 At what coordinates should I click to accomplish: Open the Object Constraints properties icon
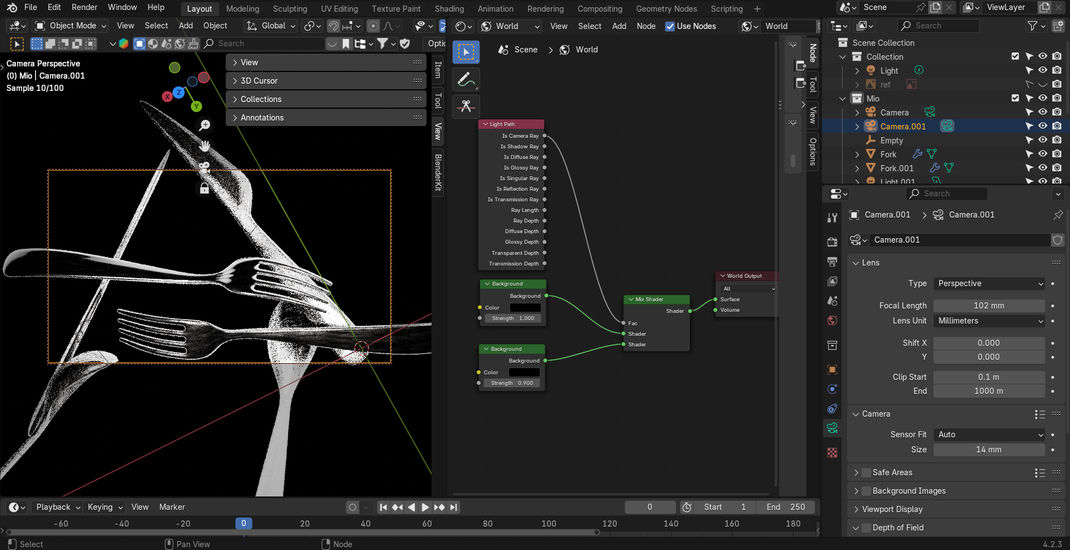point(832,409)
